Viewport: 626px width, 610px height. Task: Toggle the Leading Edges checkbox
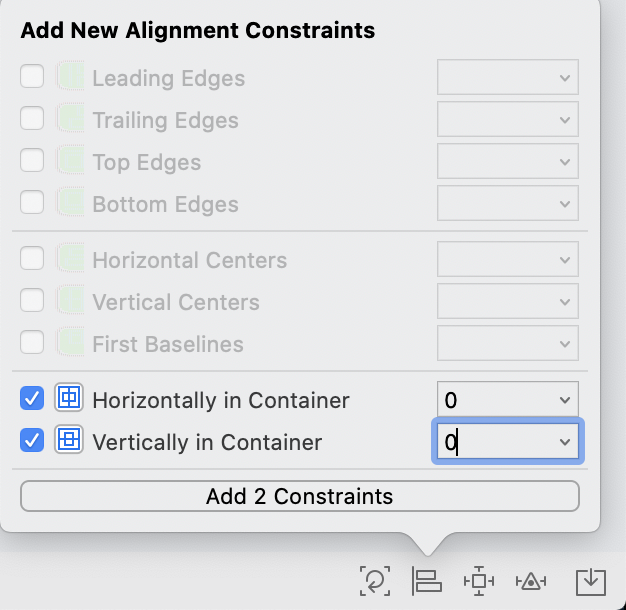pos(32,77)
